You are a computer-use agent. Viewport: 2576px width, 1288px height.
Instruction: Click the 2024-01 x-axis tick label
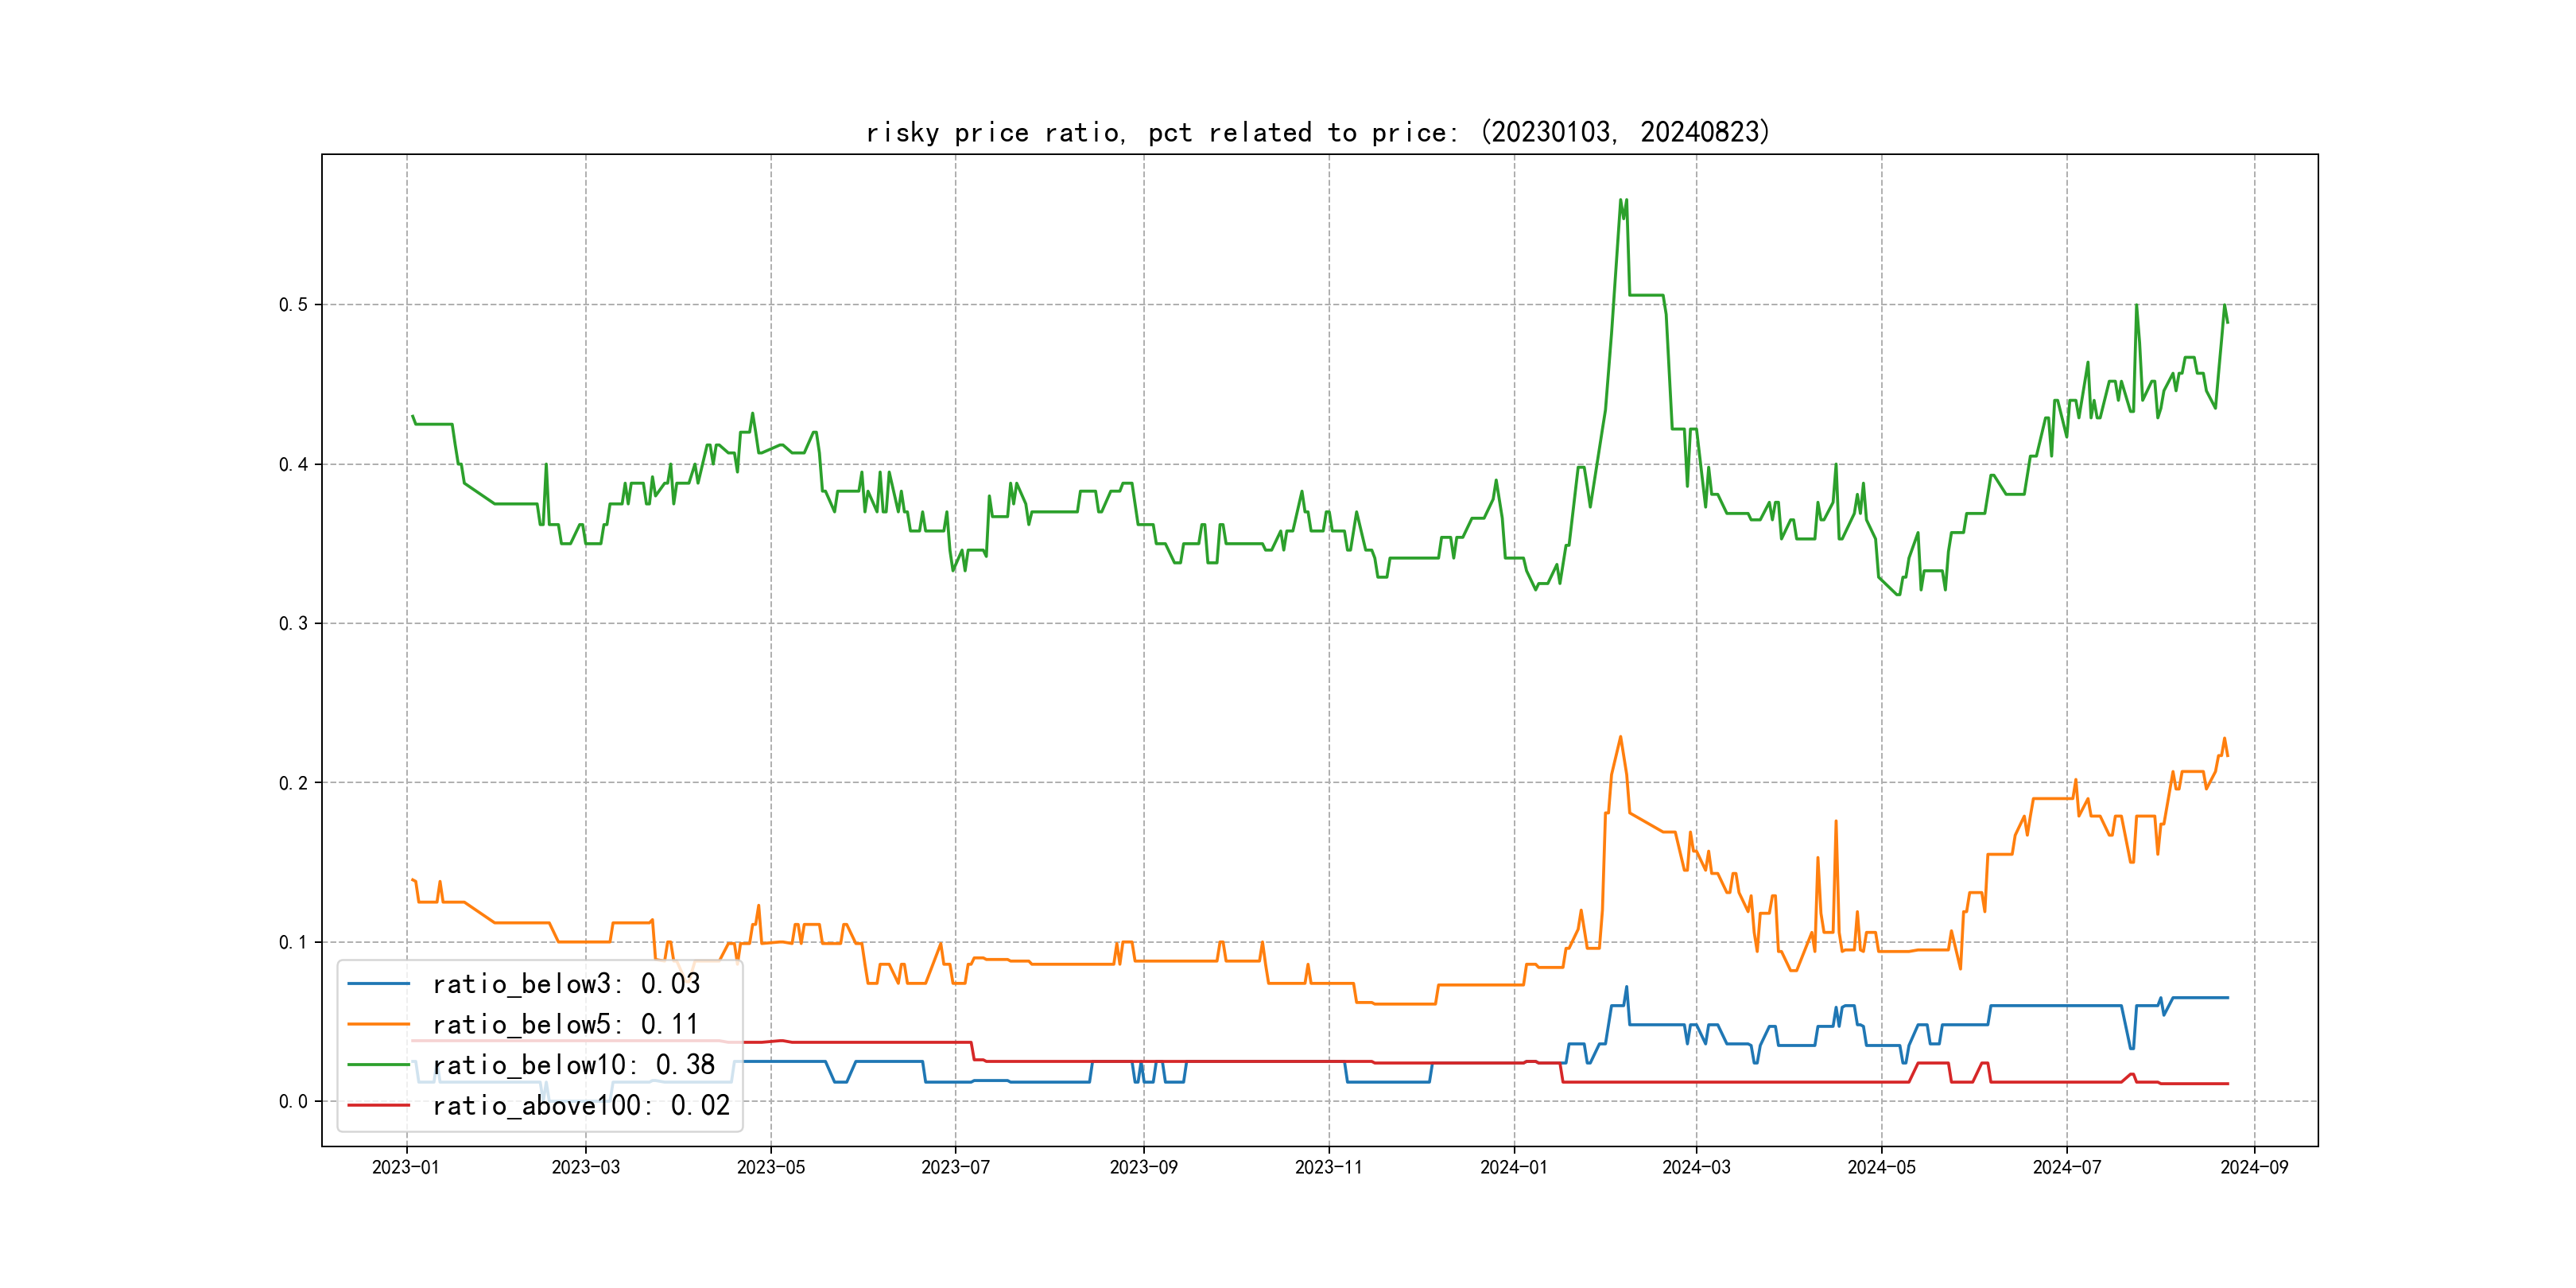tap(1514, 1167)
